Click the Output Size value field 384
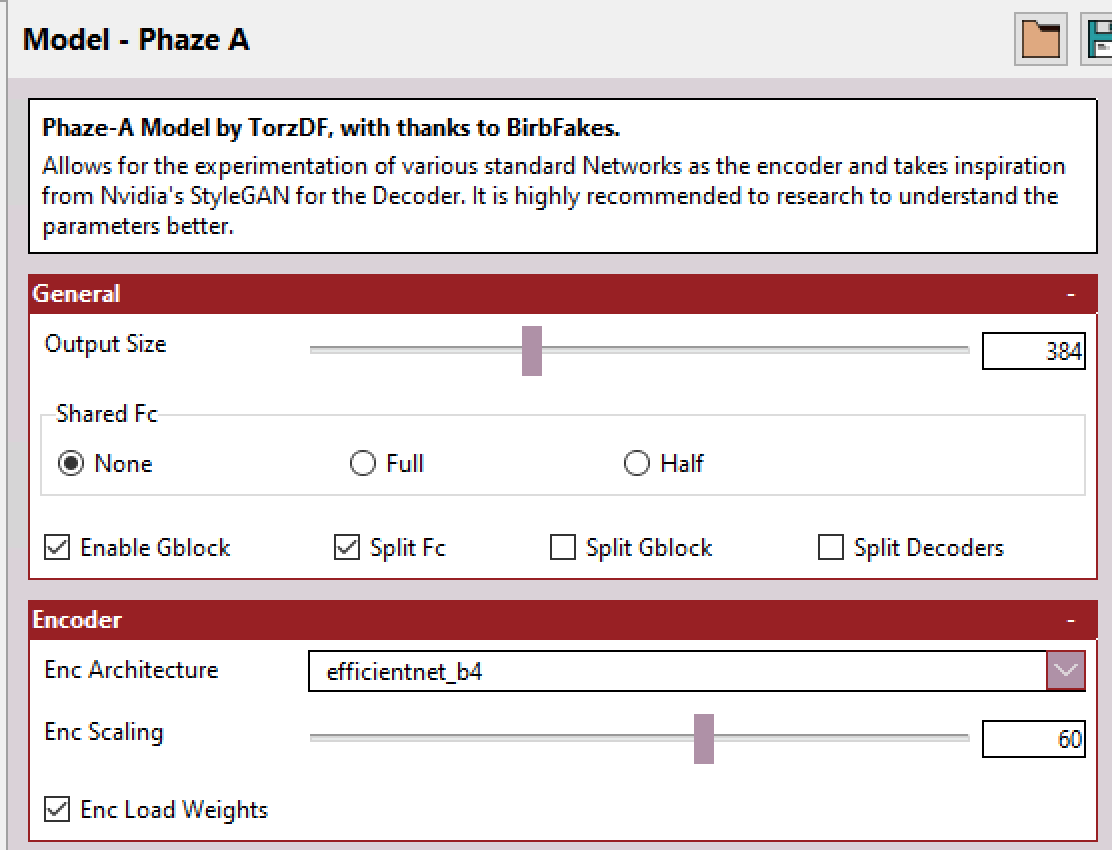Image resolution: width=1112 pixels, height=850 pixels. (1033, 351)
